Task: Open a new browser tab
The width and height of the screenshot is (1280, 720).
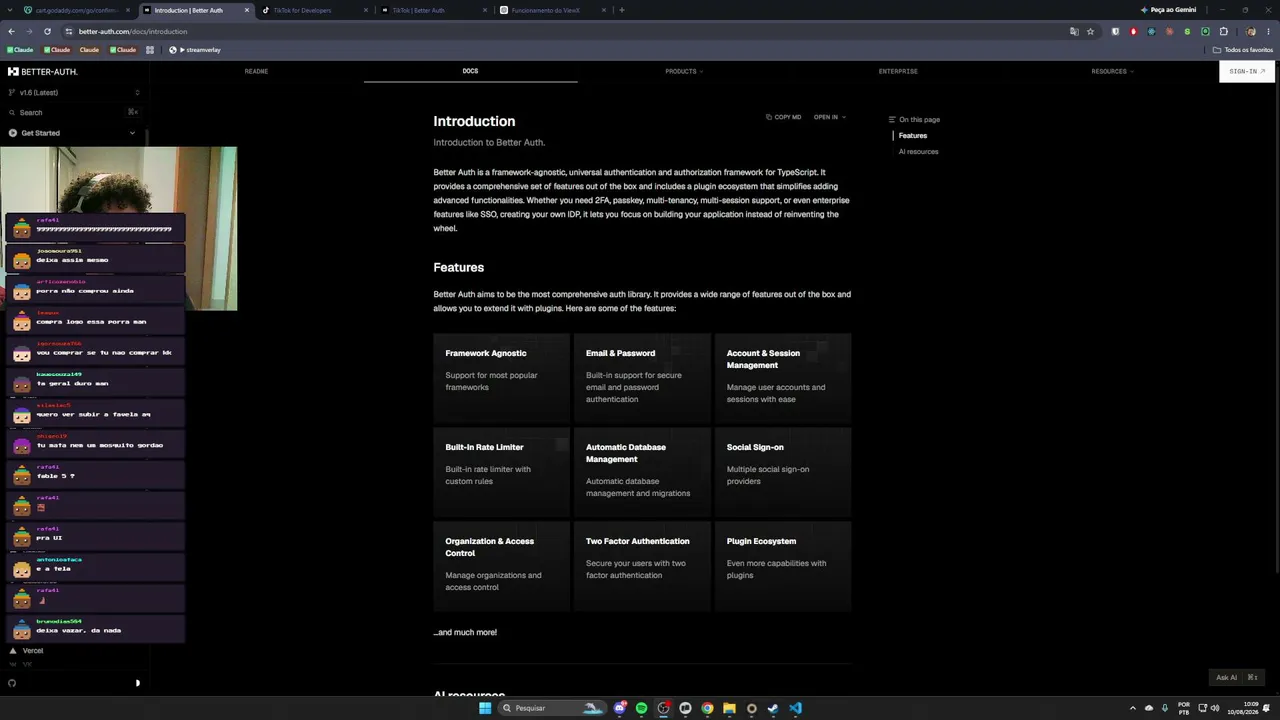Action: (622, 10)
